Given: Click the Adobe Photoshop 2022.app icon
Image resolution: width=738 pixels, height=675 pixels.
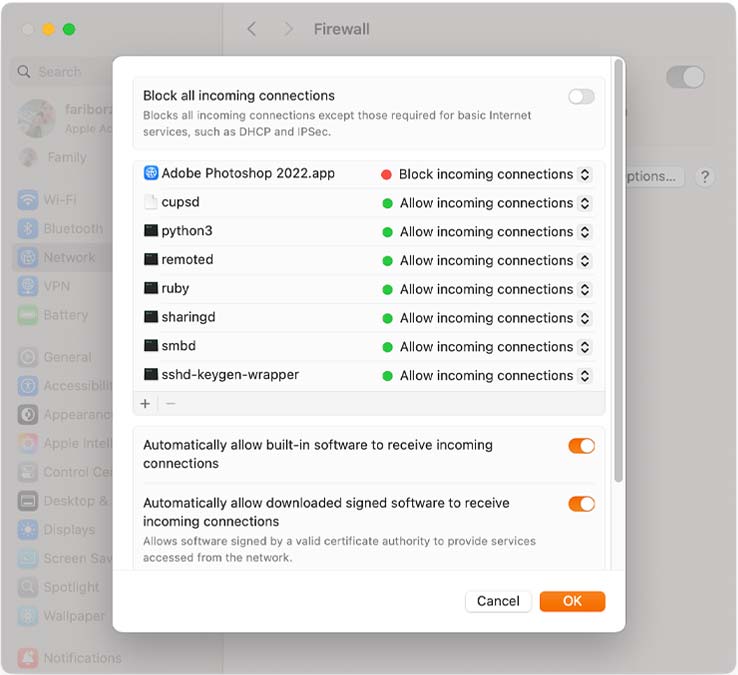Looking at the screenshot, I should pos(151,173).
